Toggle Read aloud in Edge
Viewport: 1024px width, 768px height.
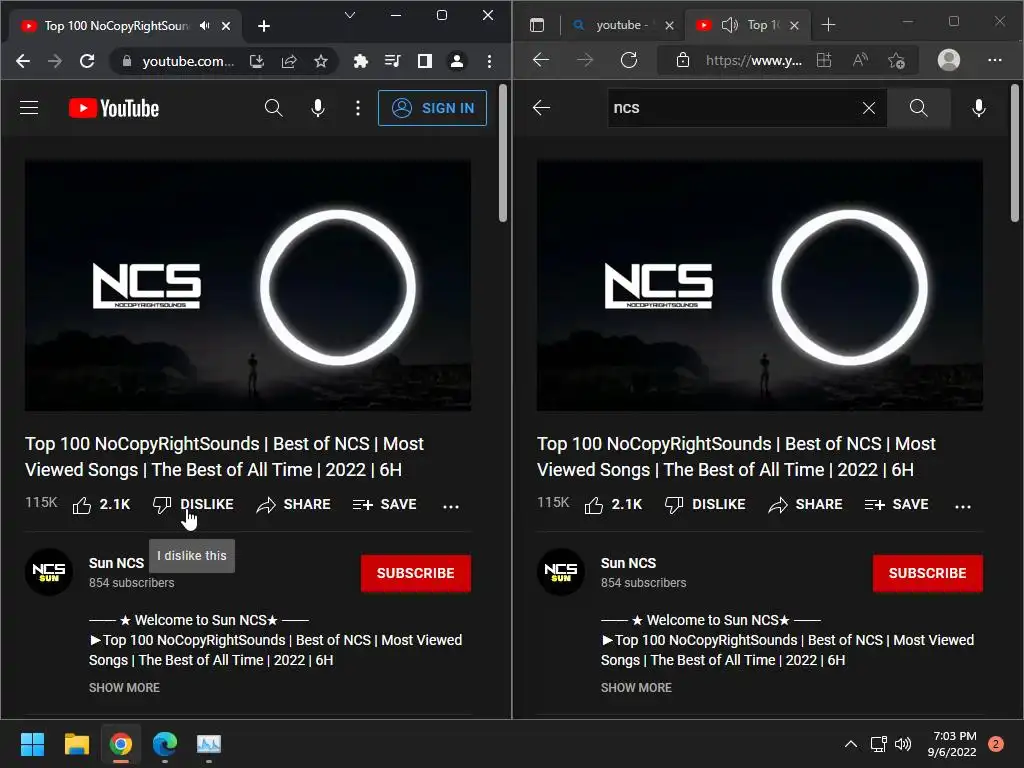point(861,60)
